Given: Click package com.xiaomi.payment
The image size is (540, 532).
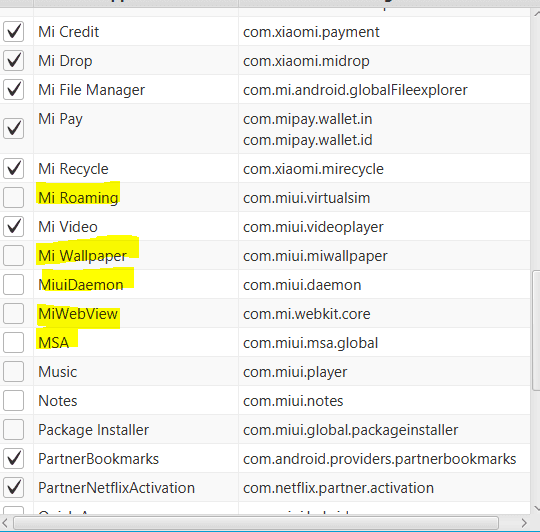Looking at the screenshot, I should 311,32.
